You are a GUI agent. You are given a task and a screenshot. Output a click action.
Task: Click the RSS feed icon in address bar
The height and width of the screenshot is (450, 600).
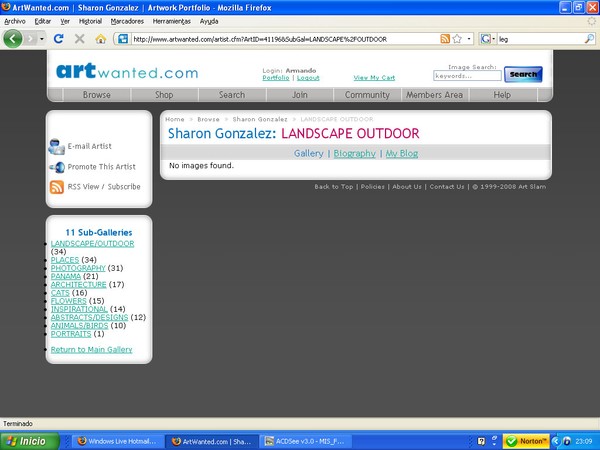[x=445, y=39]
